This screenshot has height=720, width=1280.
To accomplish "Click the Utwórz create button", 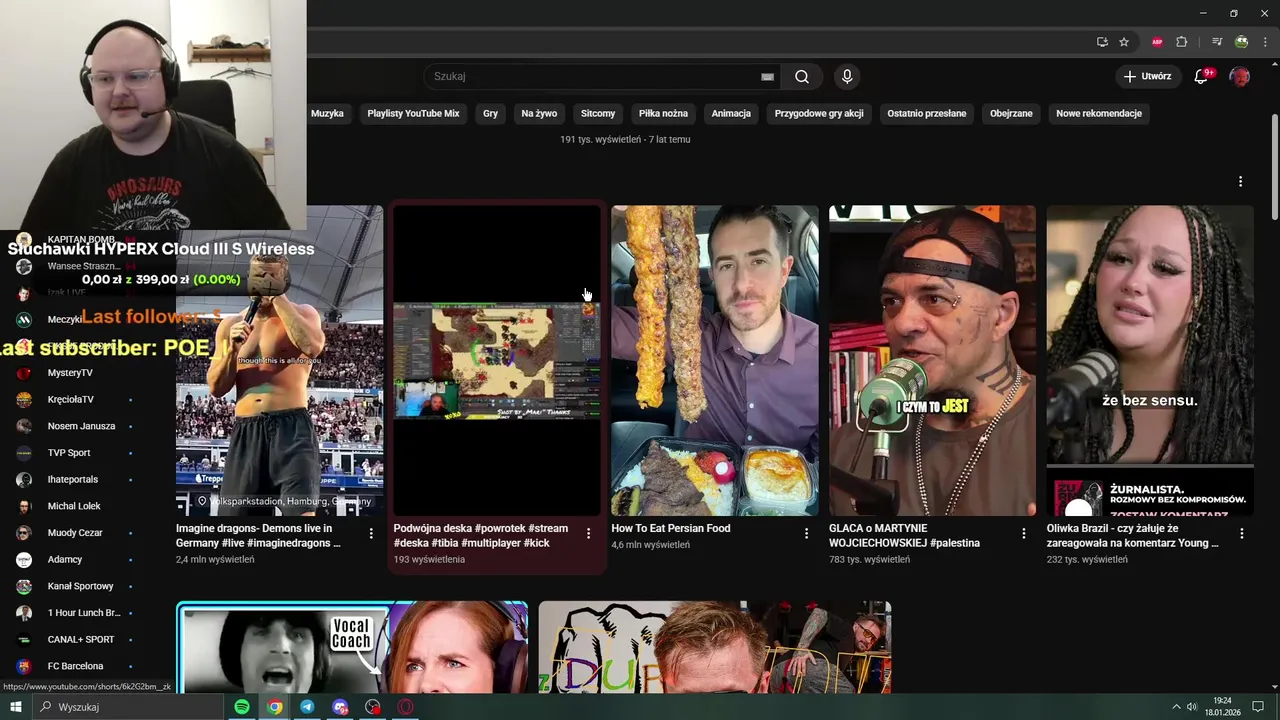I will [x=1146, y=76].
